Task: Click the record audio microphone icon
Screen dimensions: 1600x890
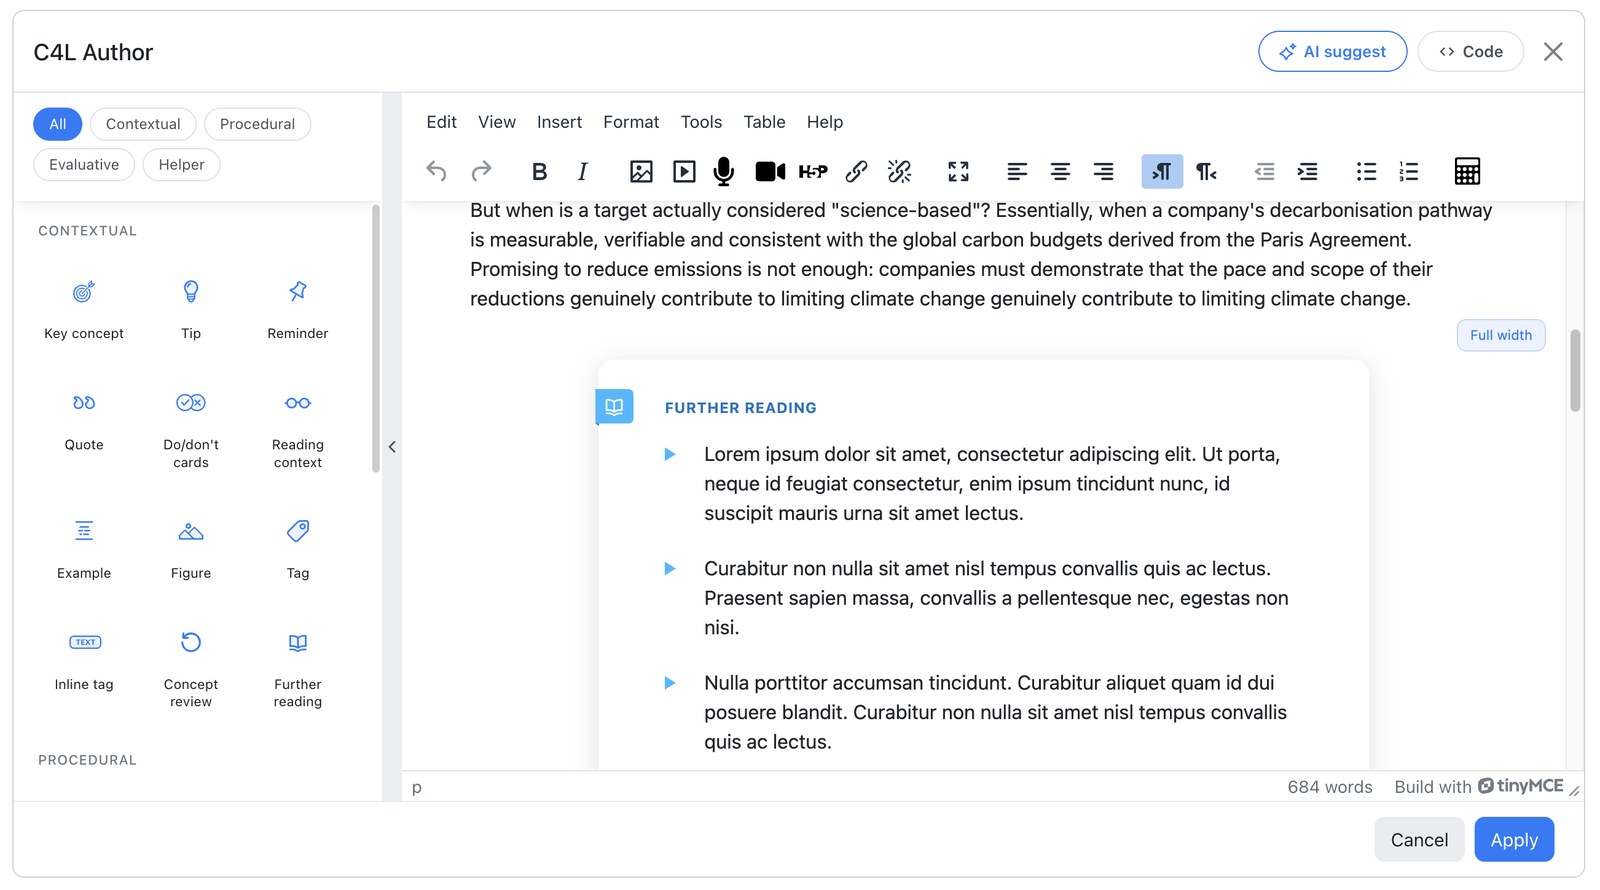Action: click(724, 172)
